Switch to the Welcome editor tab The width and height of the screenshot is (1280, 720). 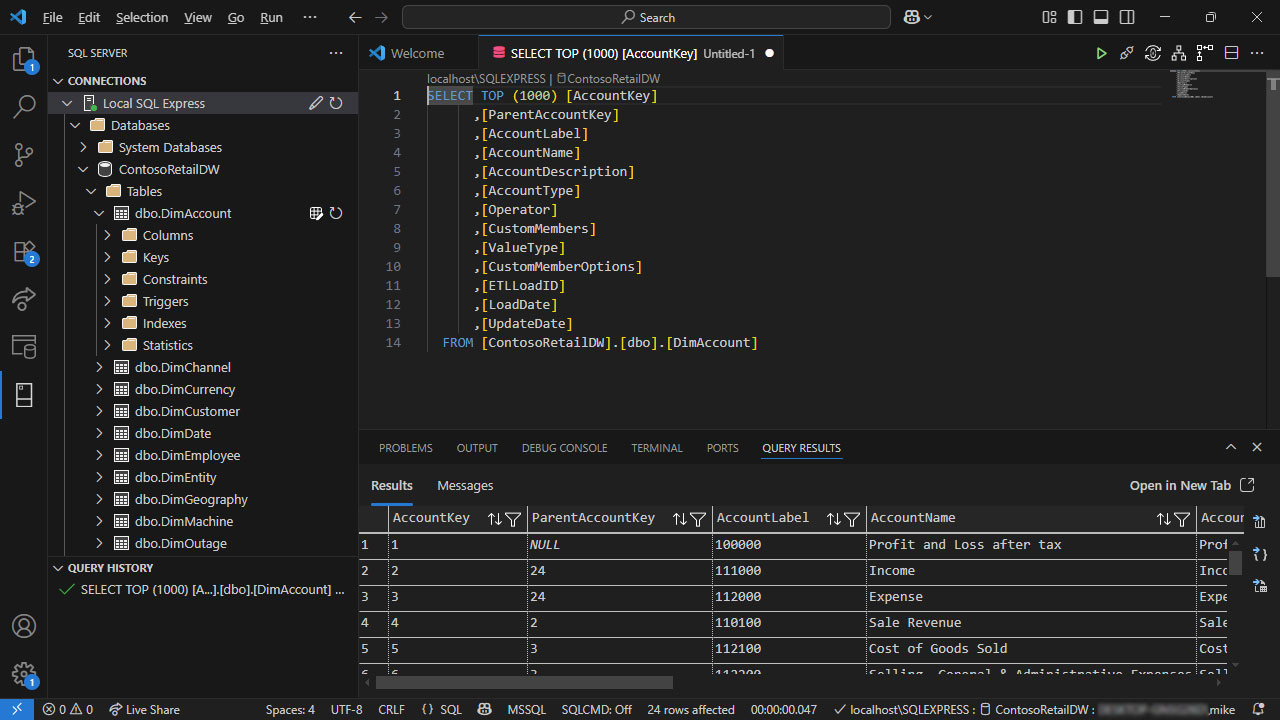coord(417,53)
